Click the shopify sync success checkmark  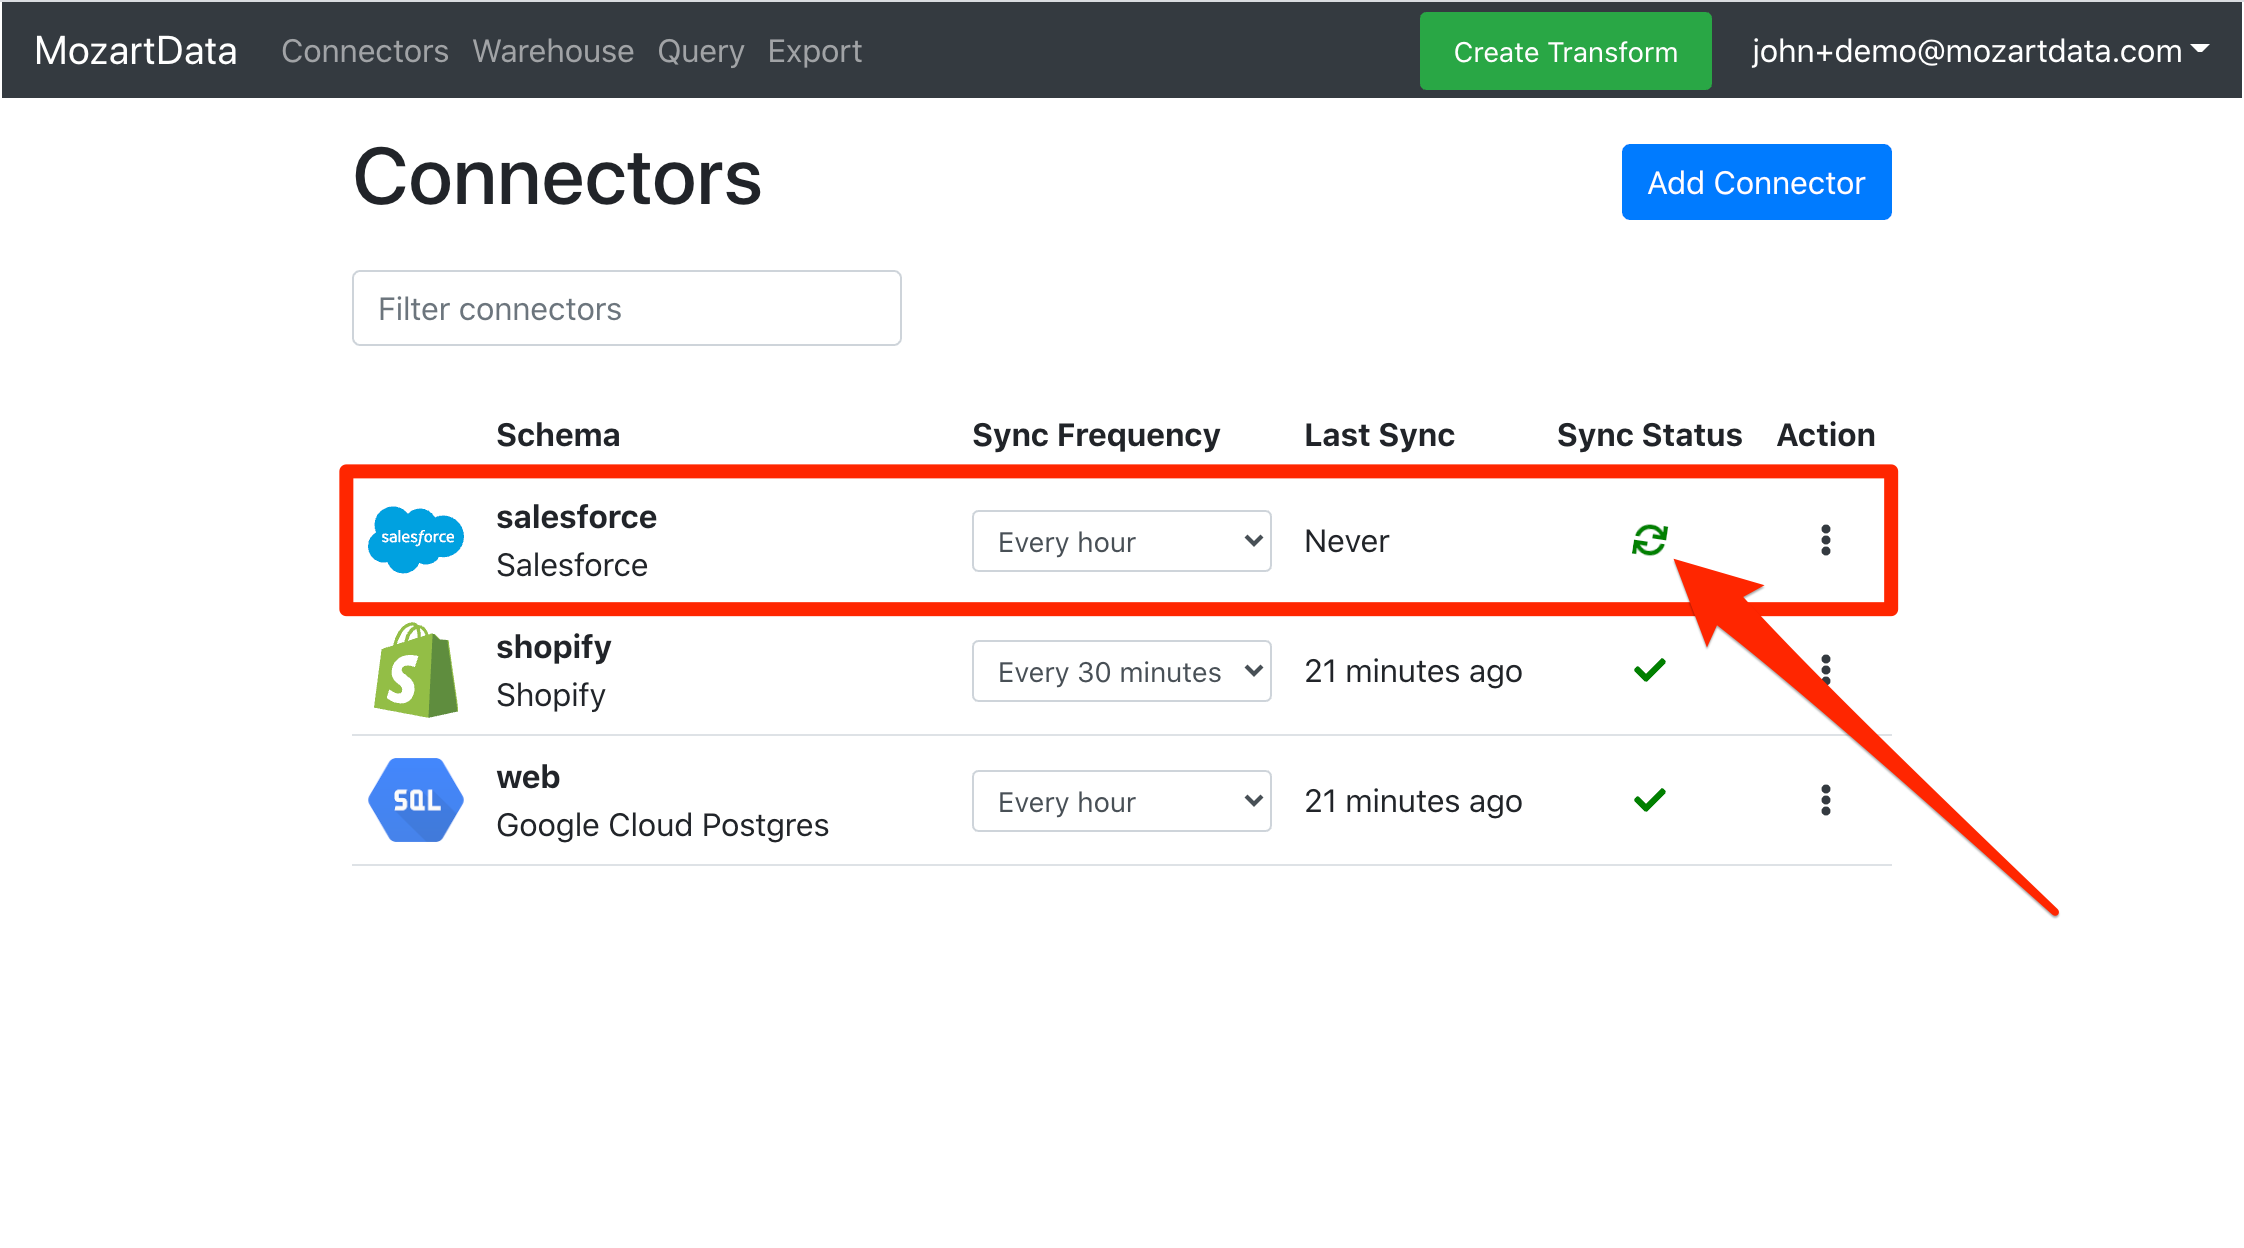tap(1649, 670)
